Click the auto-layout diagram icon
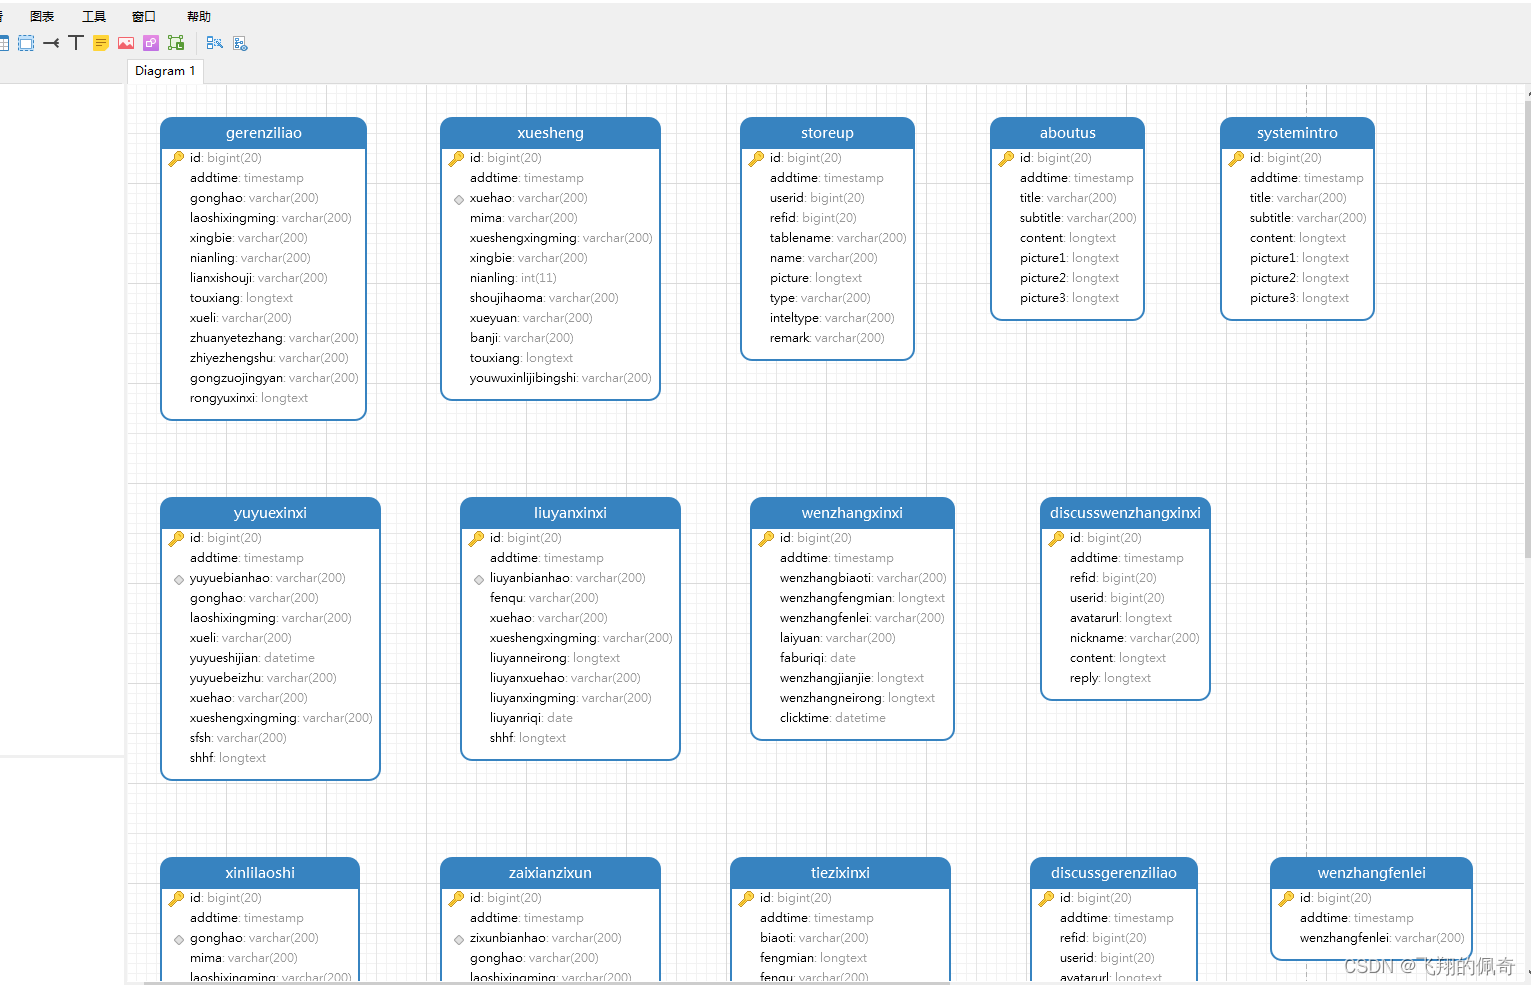This screenshot has width=1531, height=985. tap(214, 42)
